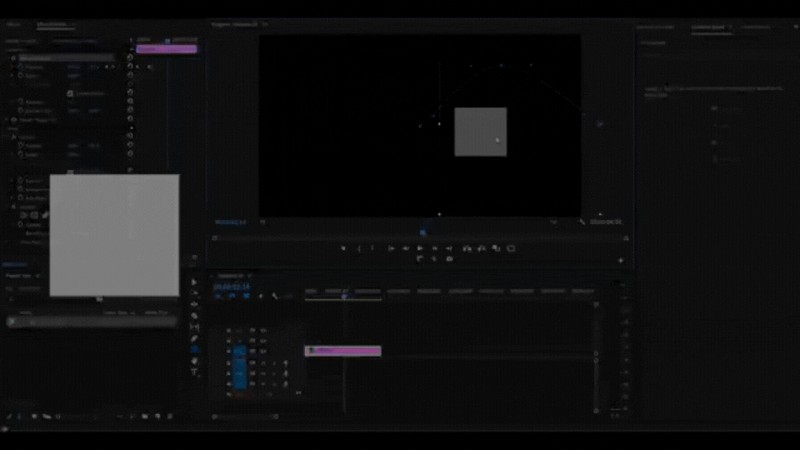Select the highlighted Rectangle tool

point(194,349)
